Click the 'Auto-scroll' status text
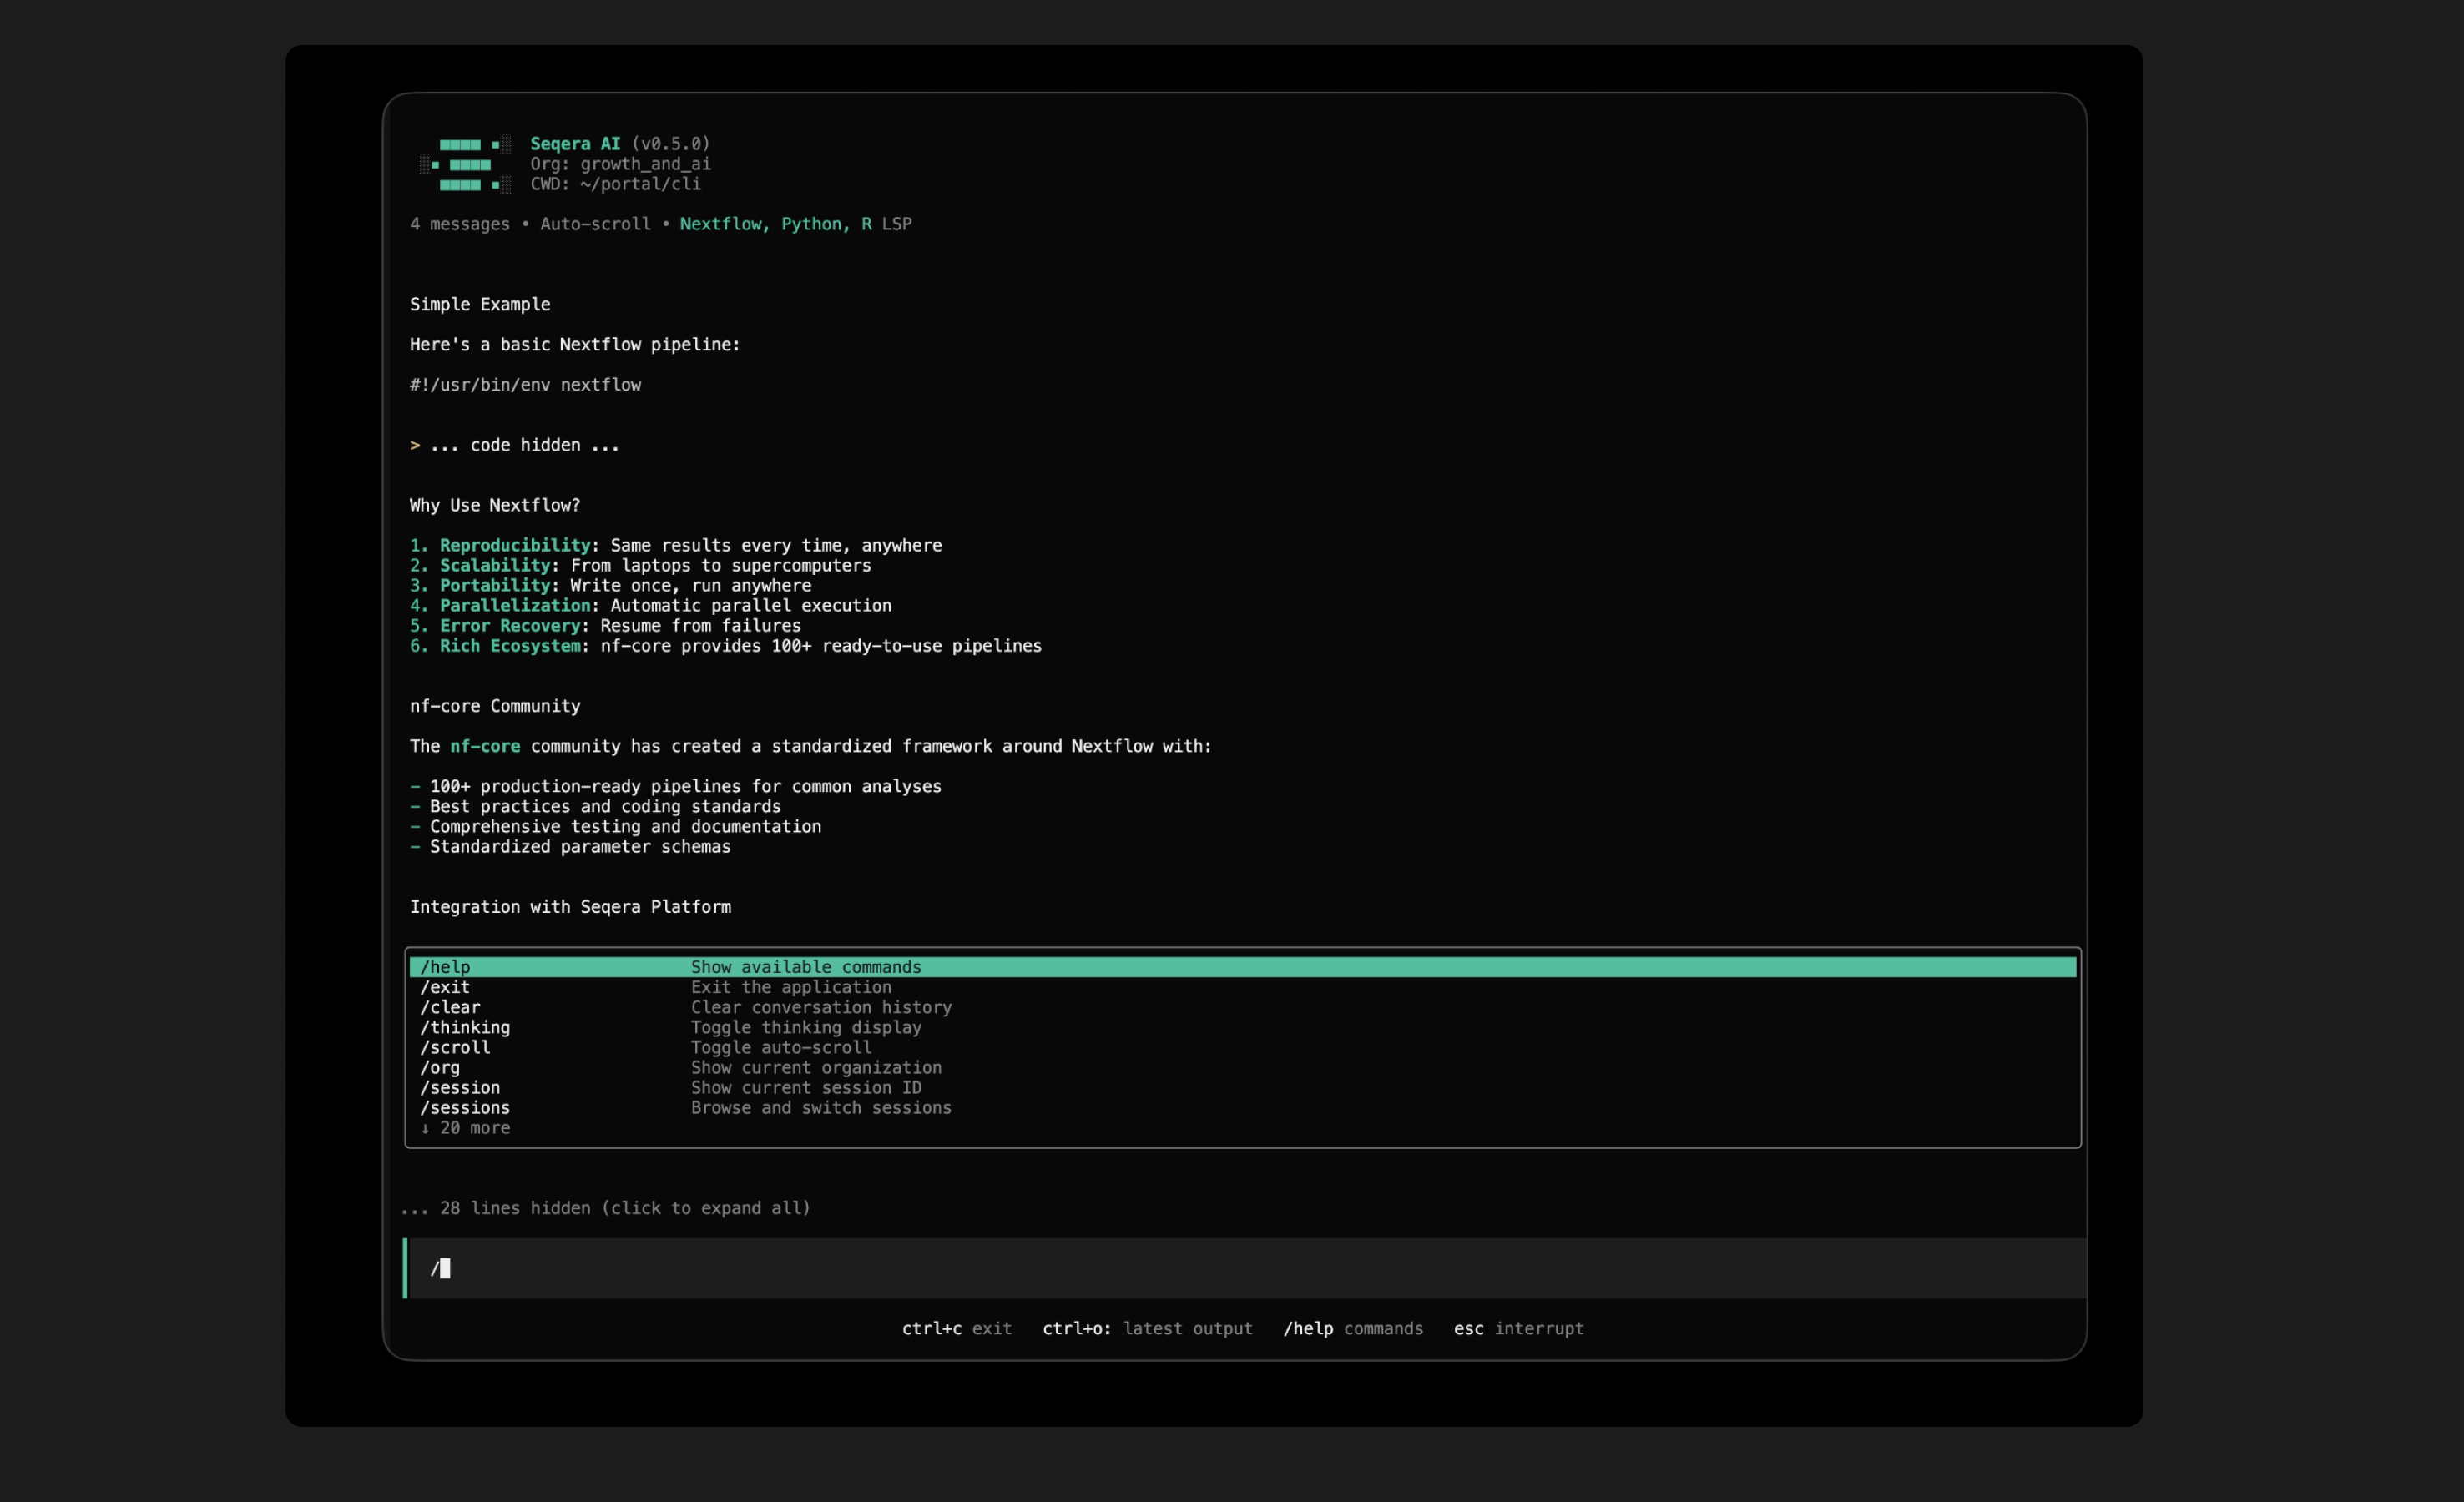 (595, 224)
